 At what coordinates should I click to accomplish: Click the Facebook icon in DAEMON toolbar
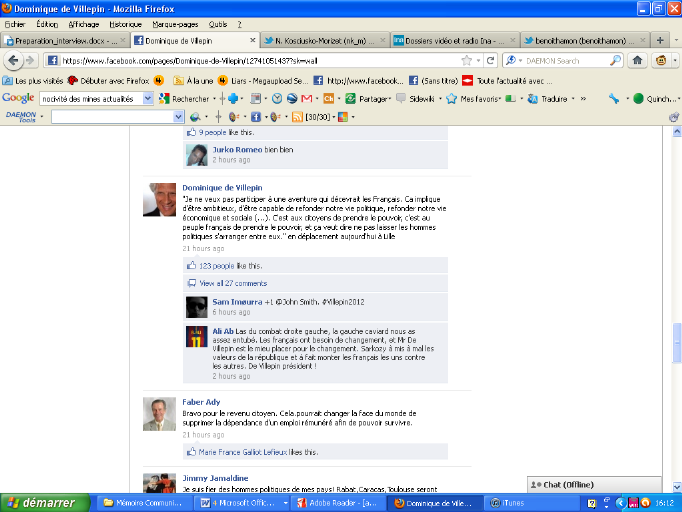[256, 117]
